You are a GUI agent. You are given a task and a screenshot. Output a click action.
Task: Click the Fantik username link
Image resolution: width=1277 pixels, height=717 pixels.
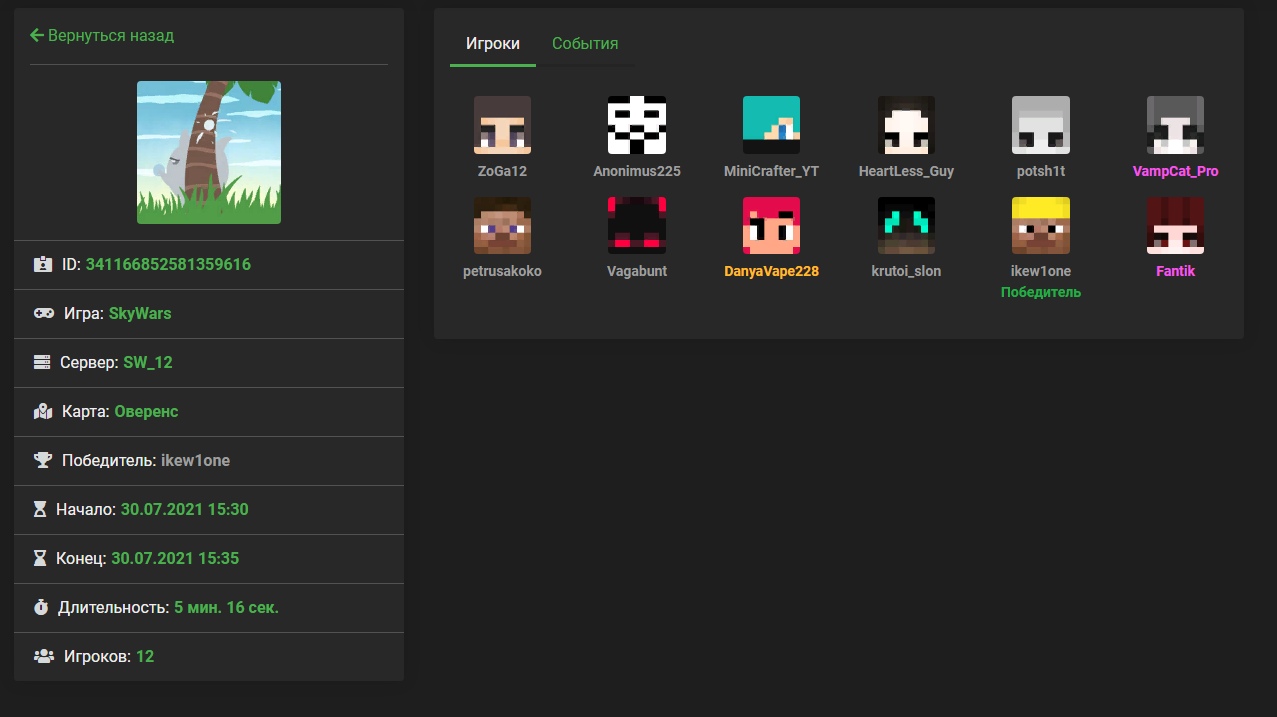[x=1175, y=271]
